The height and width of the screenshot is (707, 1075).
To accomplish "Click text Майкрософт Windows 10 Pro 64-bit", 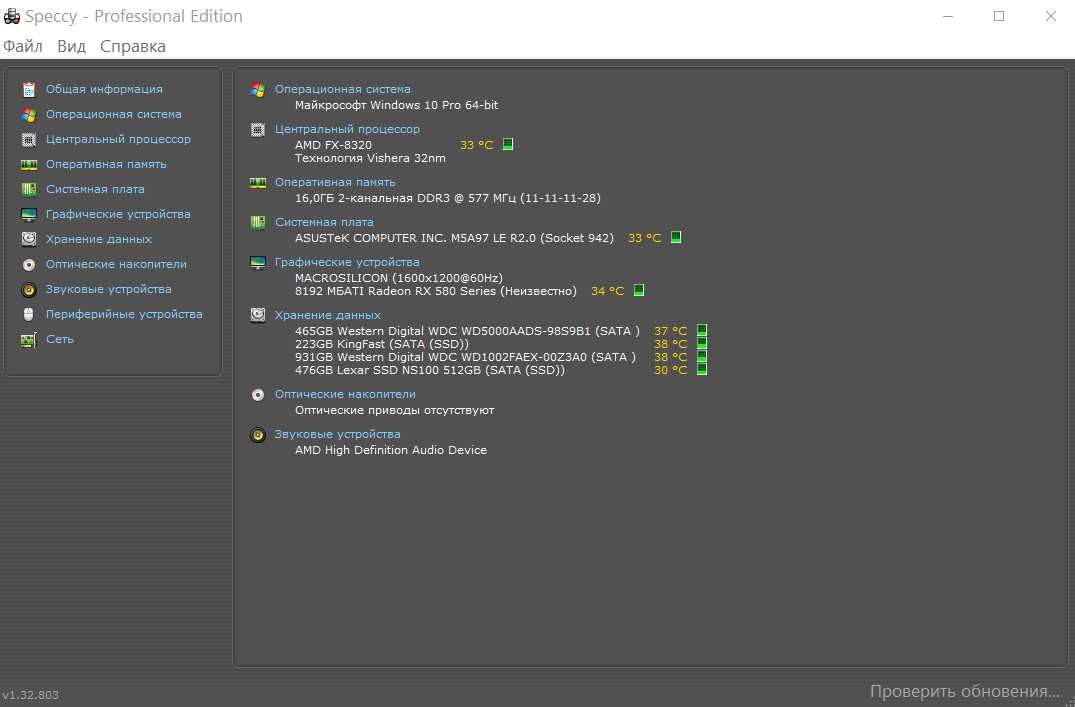I will coord(396,105).
